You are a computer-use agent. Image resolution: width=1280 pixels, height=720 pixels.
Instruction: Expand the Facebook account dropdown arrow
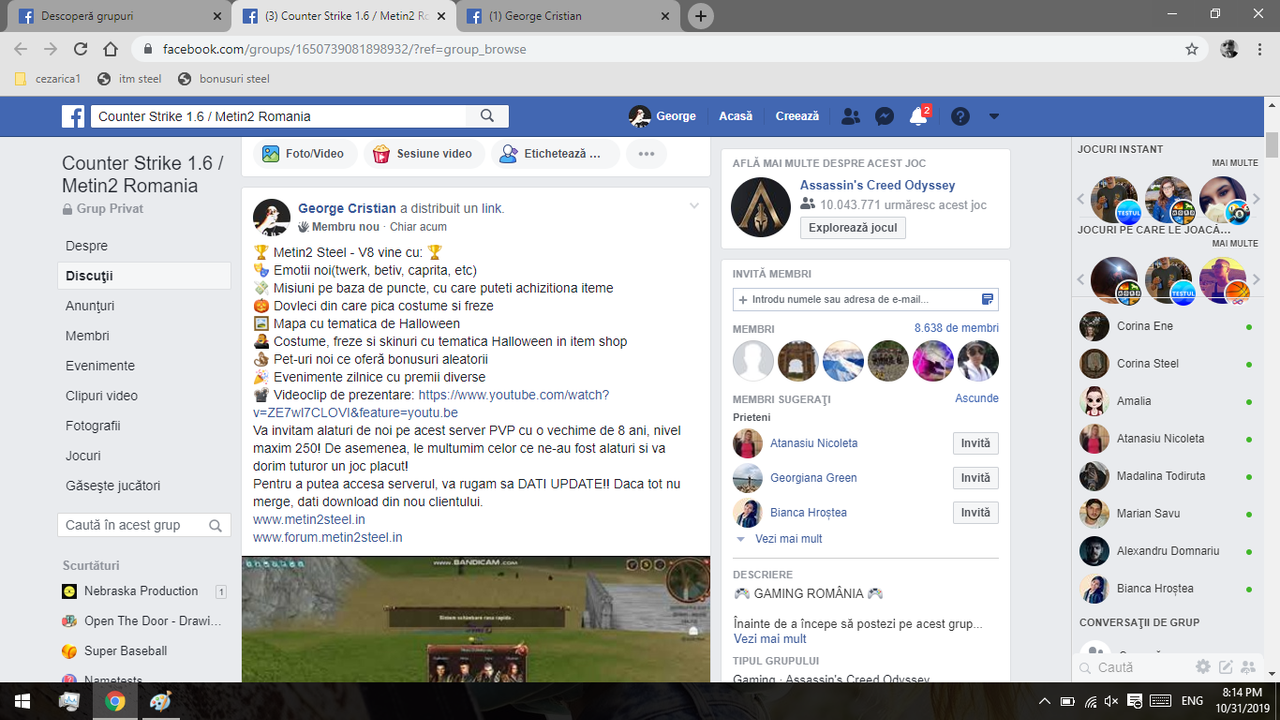pos(994,116)
